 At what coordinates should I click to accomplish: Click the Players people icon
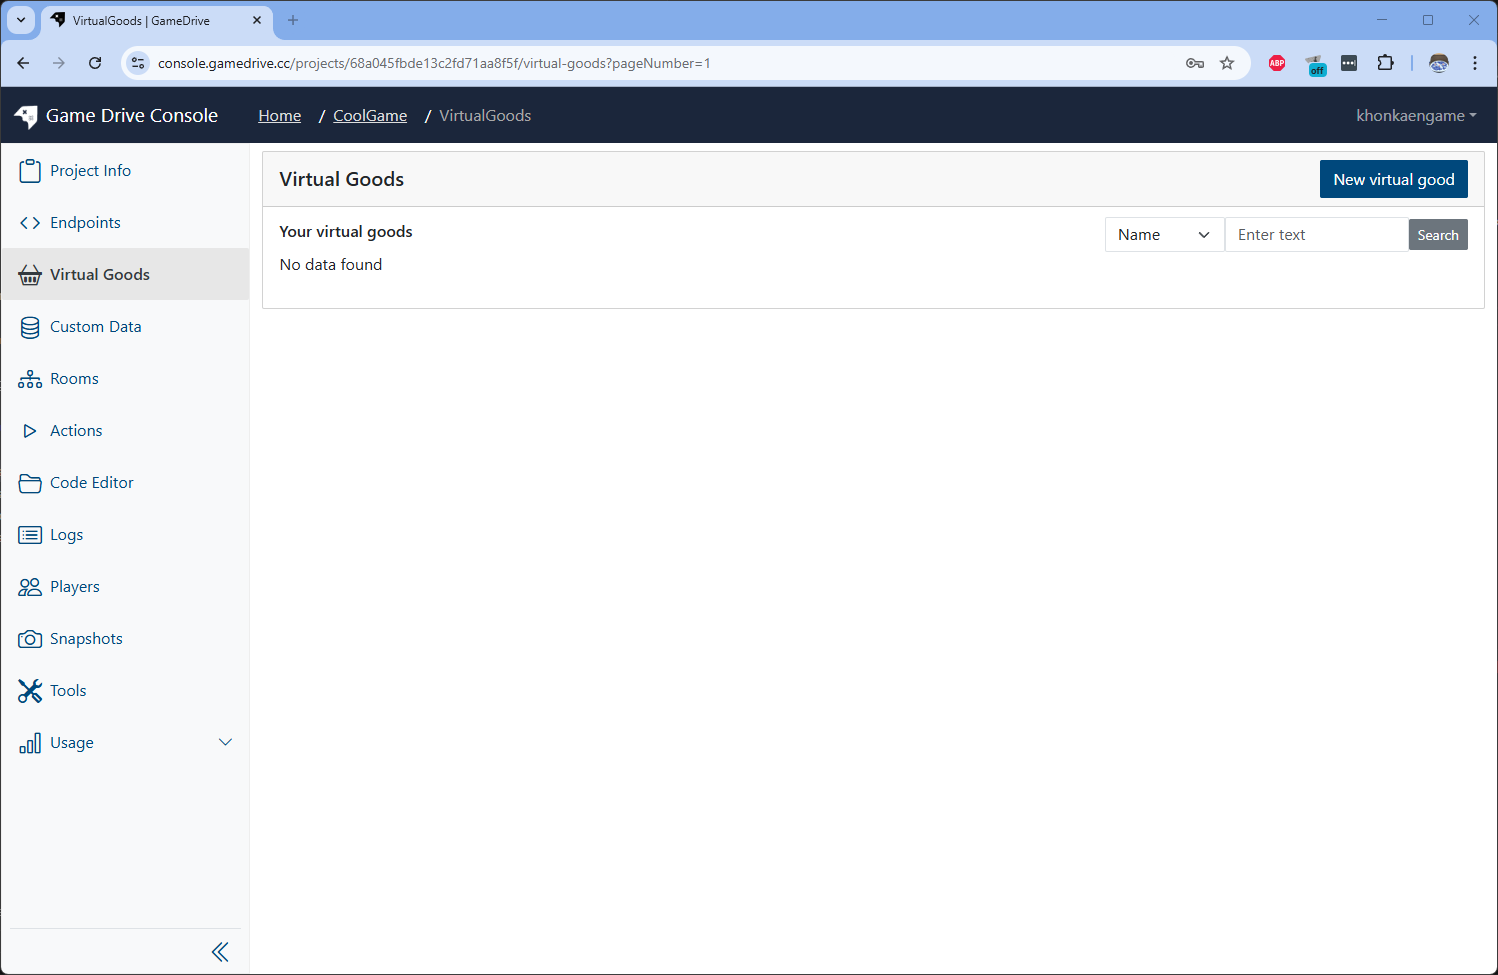30,587
